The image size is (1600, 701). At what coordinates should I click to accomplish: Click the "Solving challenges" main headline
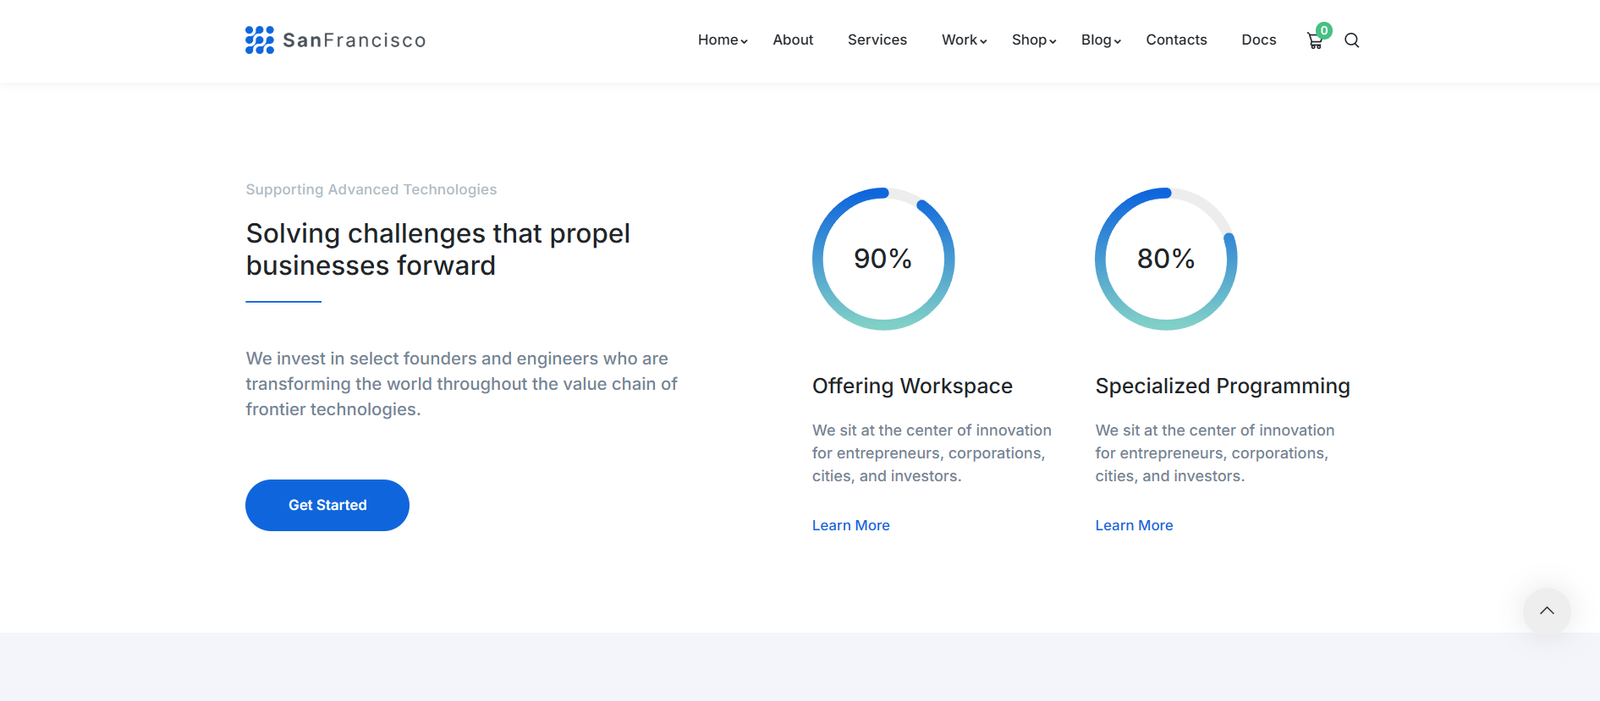[438, 249]
